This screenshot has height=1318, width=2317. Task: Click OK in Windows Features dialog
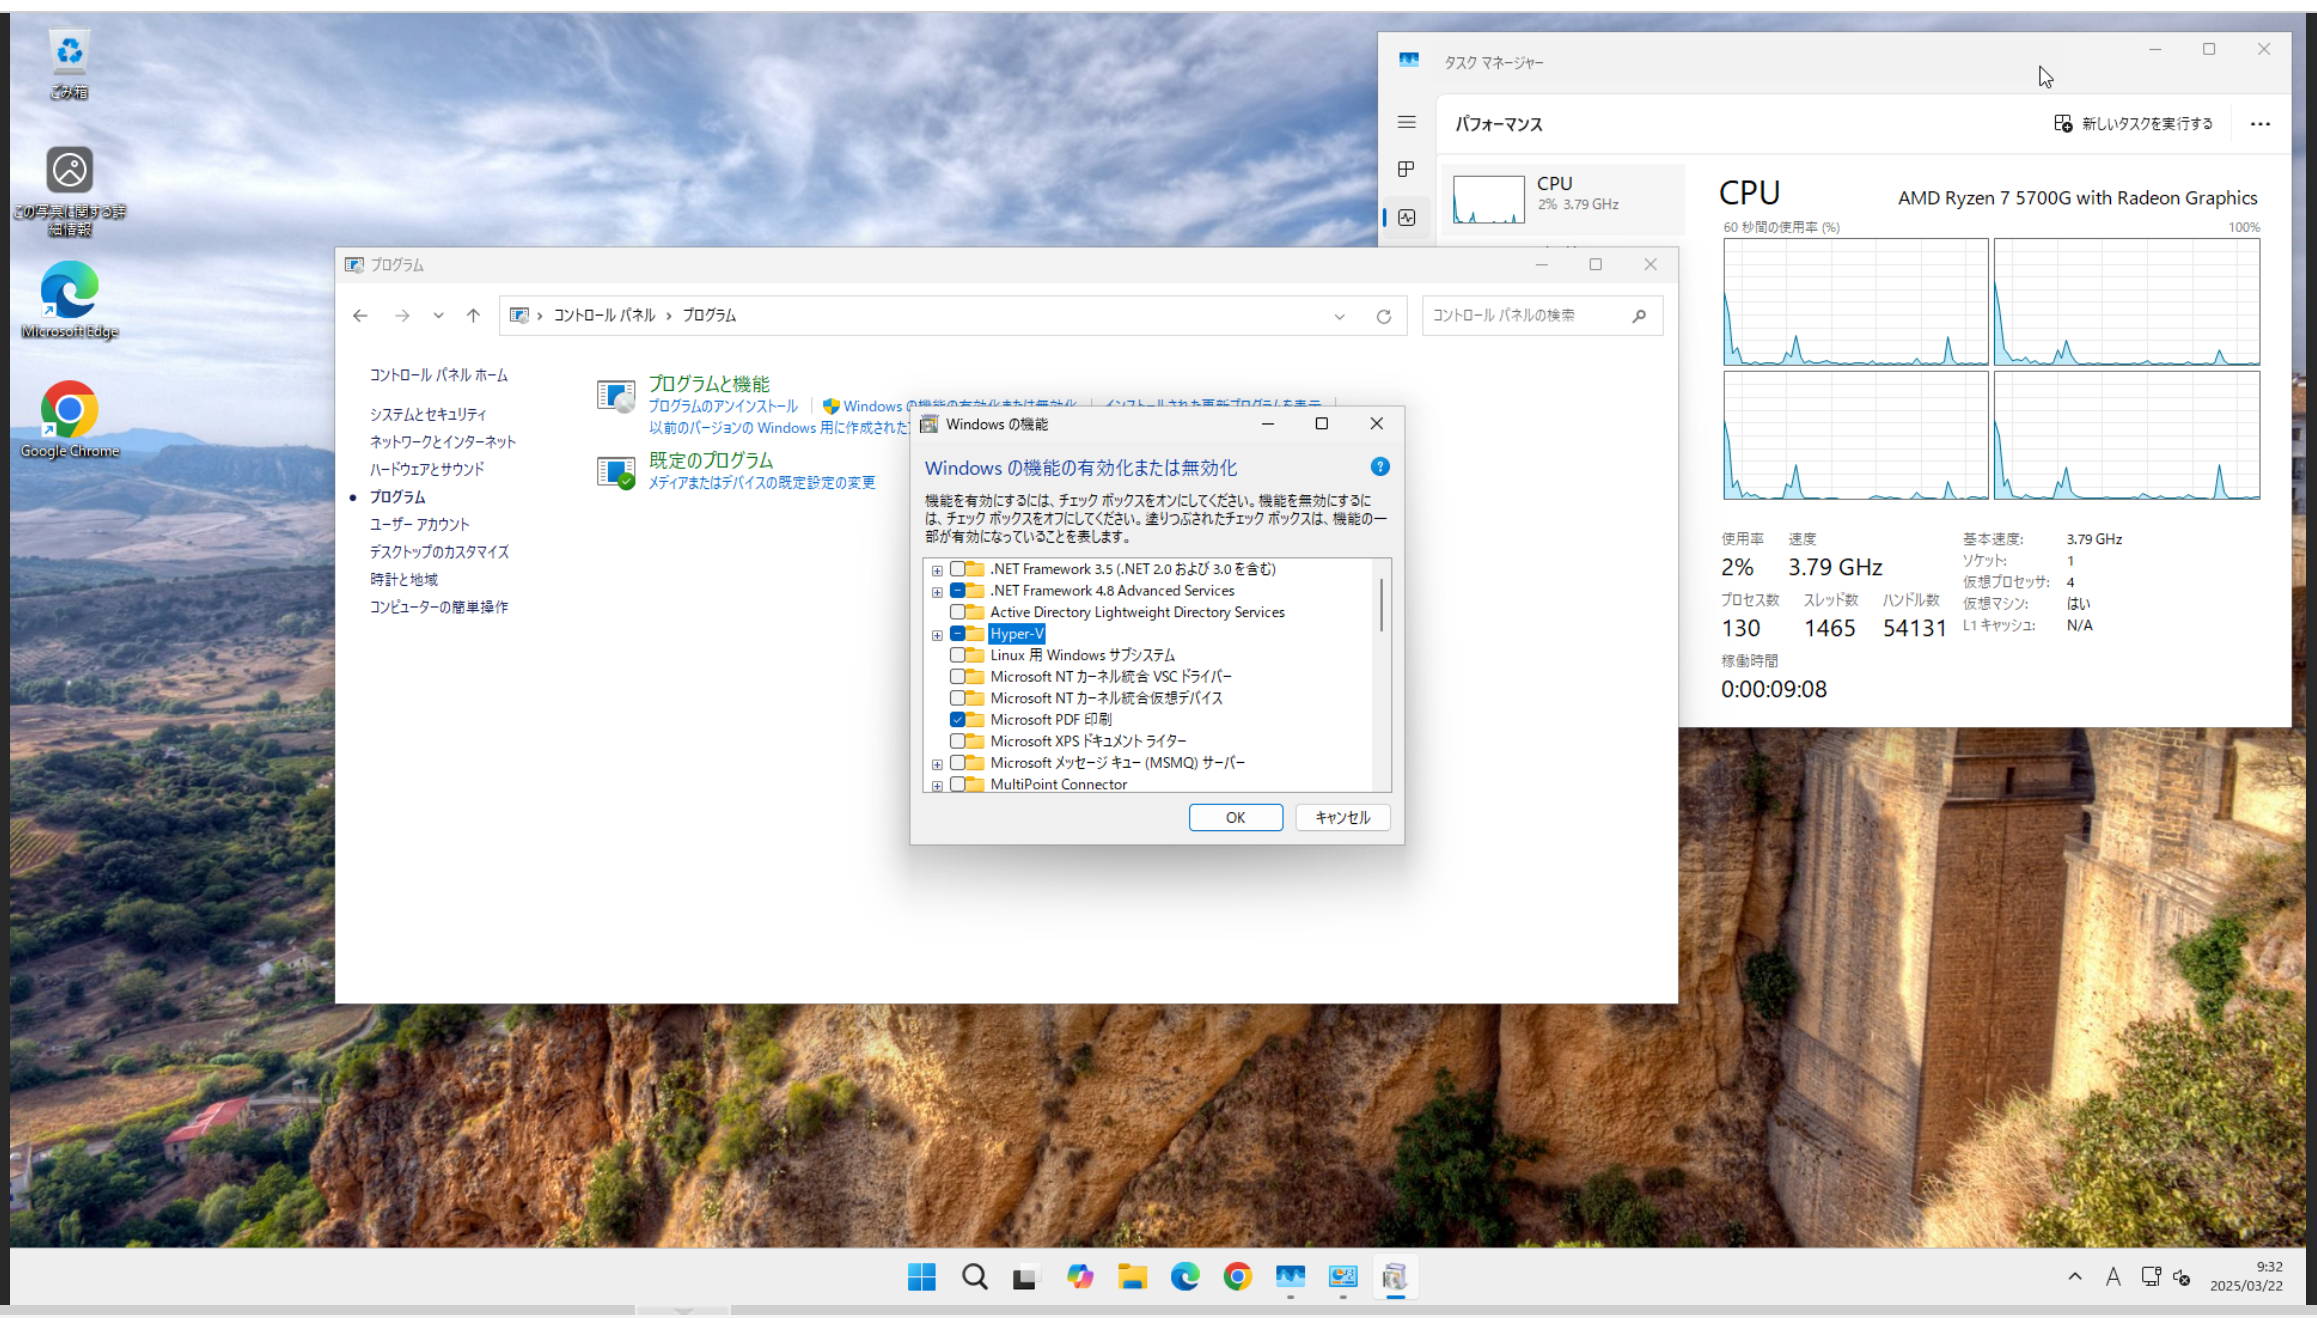coord(1235,817)
